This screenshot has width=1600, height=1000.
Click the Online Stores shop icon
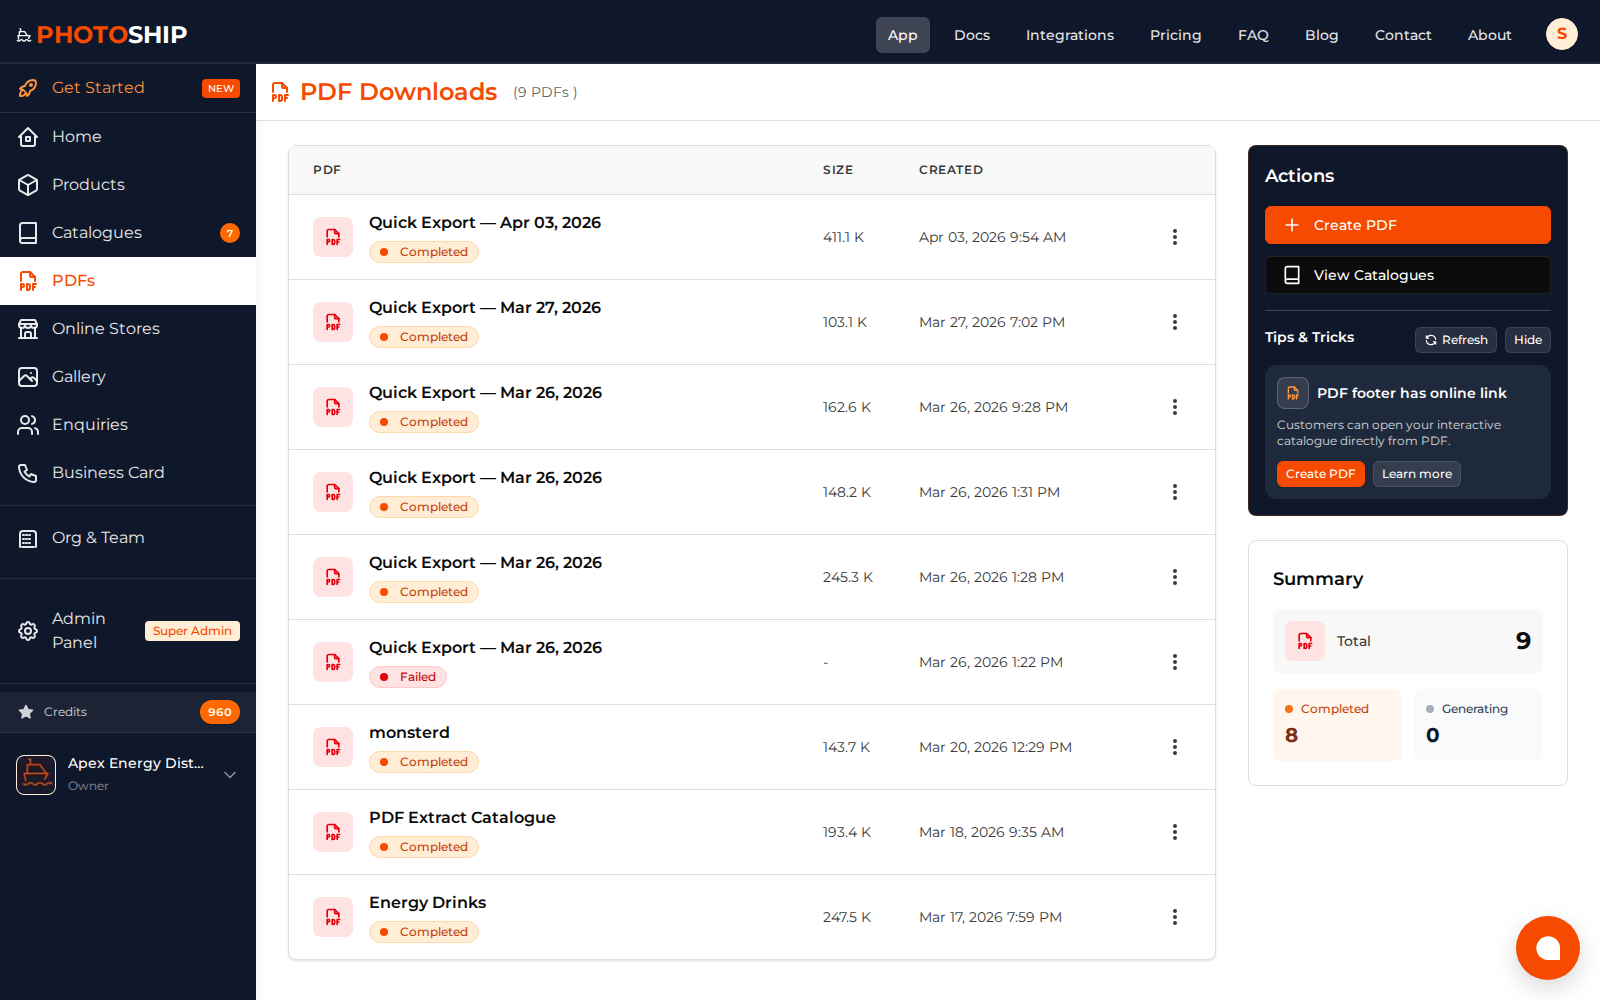click(28, 329)
